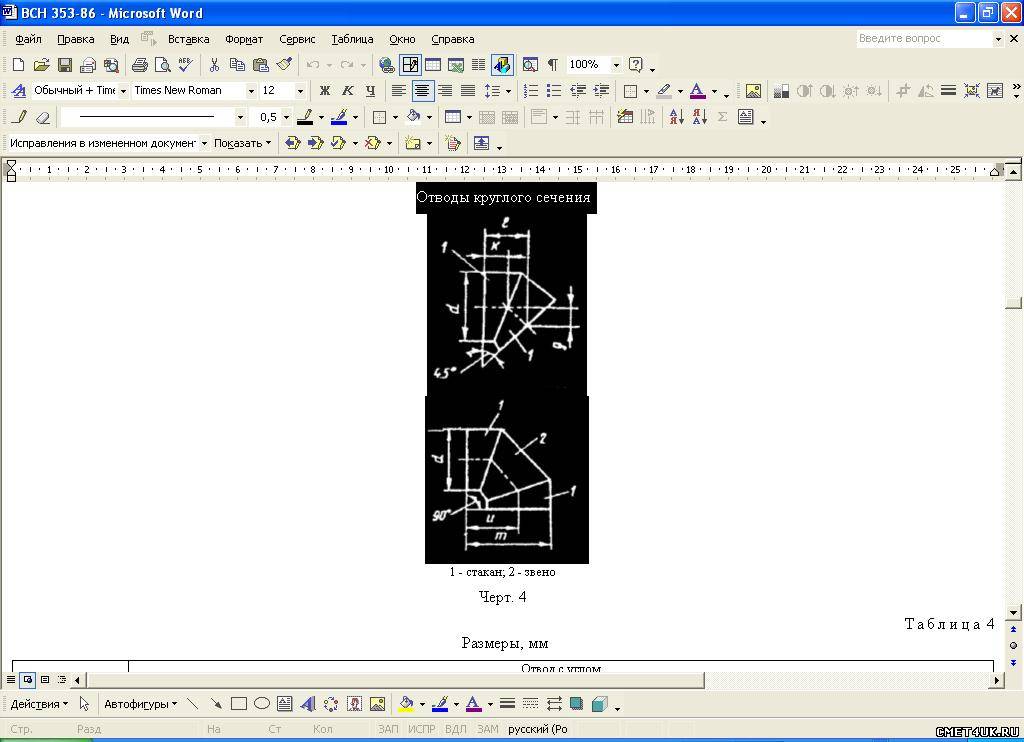Select the Rectangle shape tool
The height and width of the screenshot is (742, 1024).
[239, 704]
